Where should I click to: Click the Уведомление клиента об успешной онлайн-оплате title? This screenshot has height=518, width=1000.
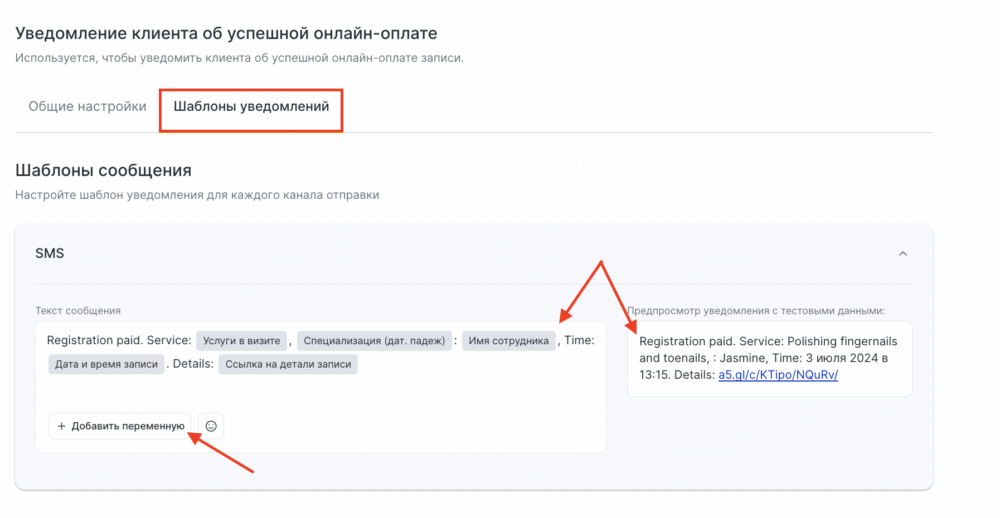coord(226,33)
